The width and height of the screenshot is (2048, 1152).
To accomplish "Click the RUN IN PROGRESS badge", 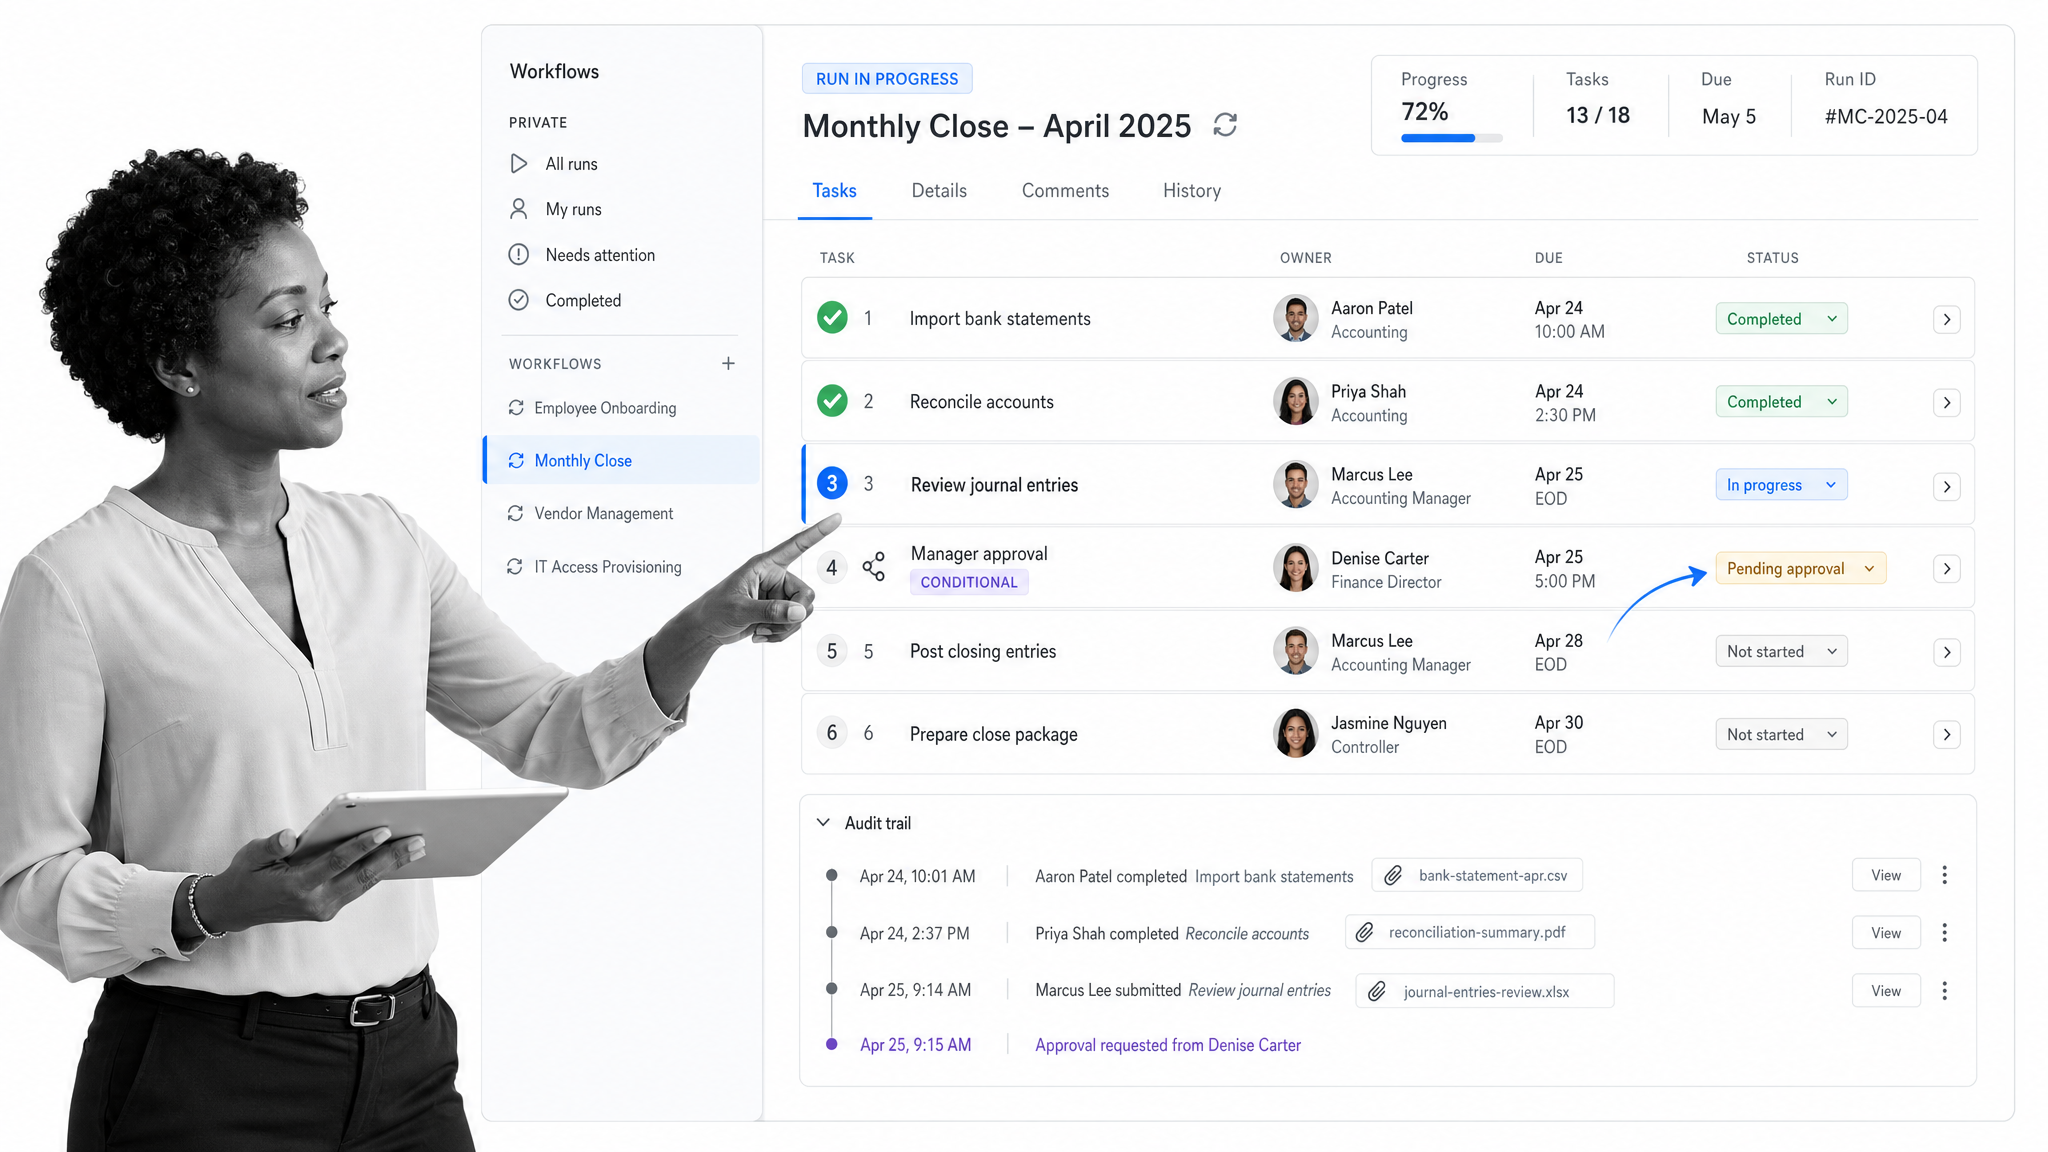I will pos(887,78).
